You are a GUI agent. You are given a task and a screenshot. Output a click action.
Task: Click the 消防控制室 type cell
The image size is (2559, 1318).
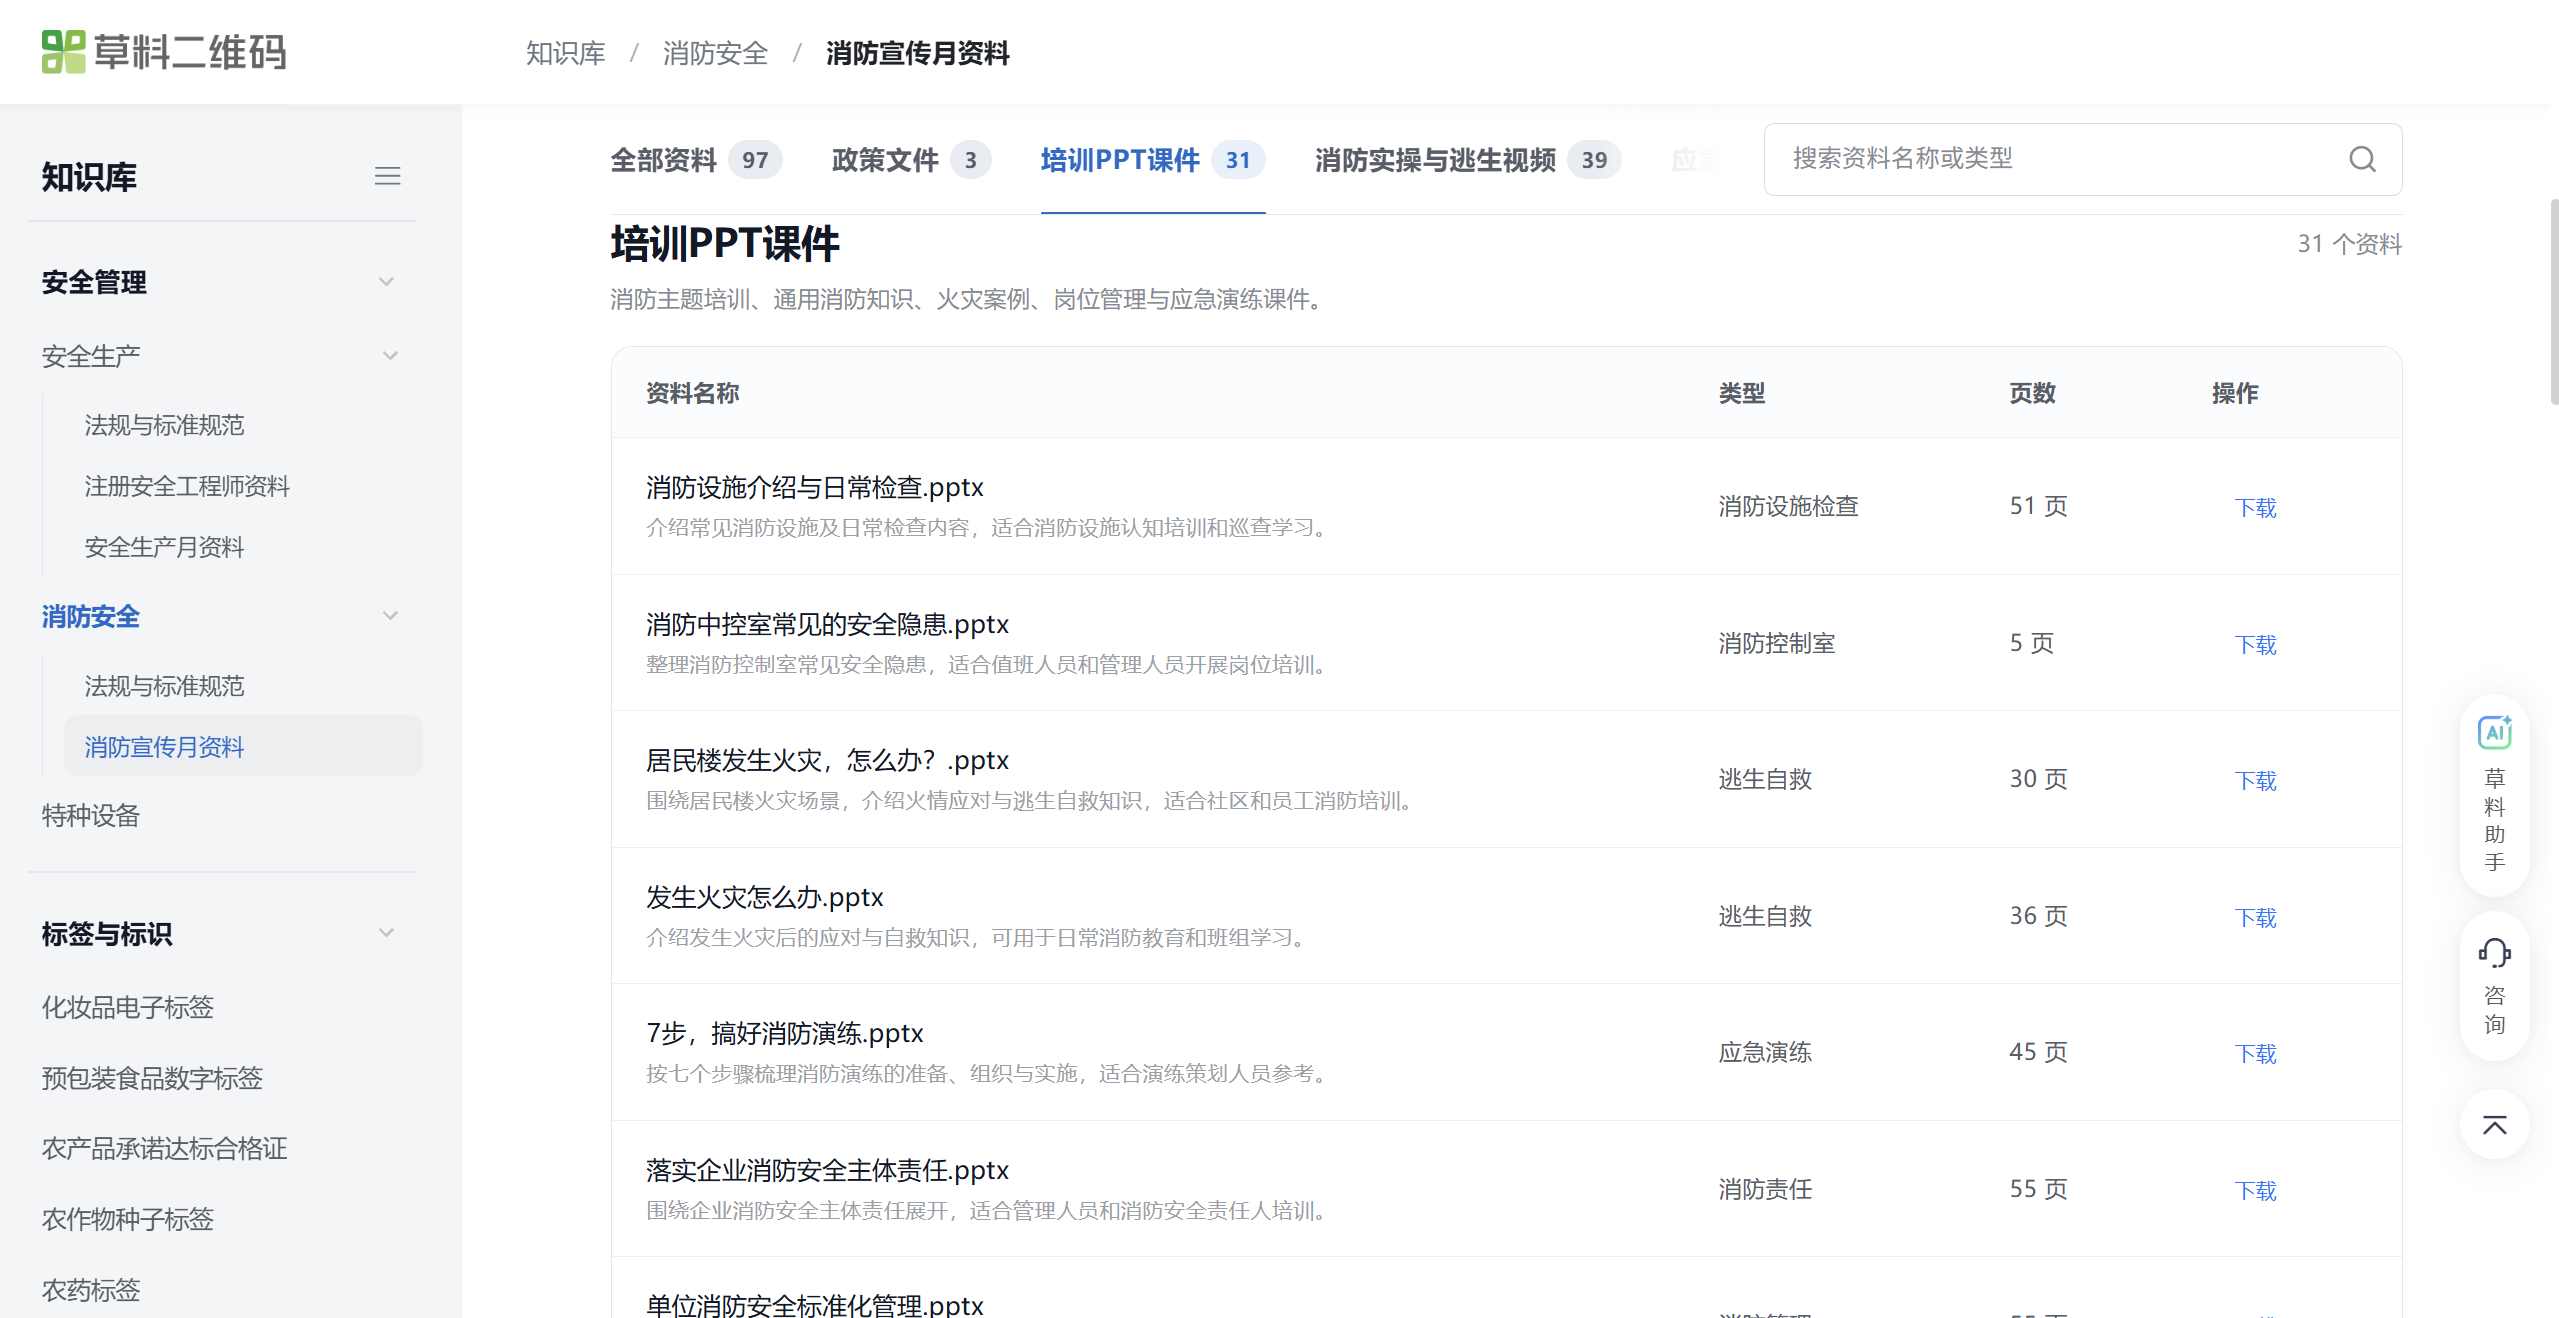(1777, 643)
